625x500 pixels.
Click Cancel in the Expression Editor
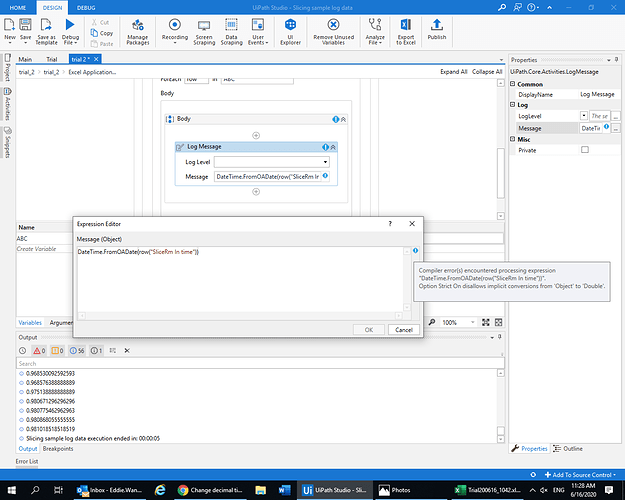pyautogui.click(x=404, y=329)
